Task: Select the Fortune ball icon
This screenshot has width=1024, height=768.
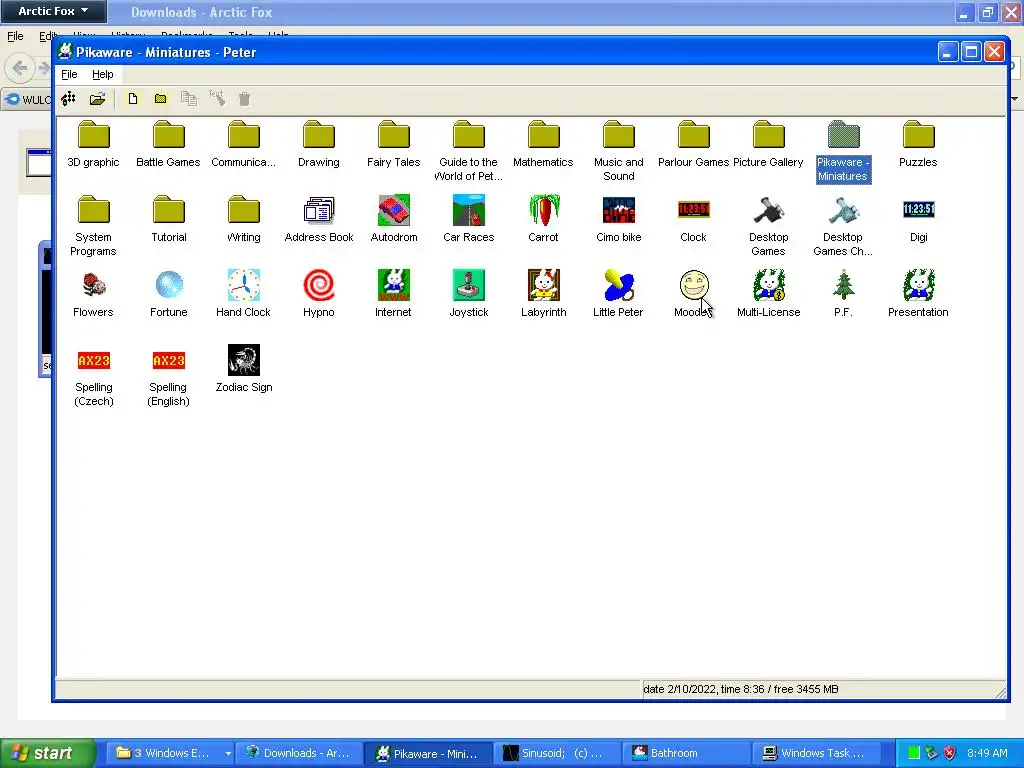Action: click(168, 294)
